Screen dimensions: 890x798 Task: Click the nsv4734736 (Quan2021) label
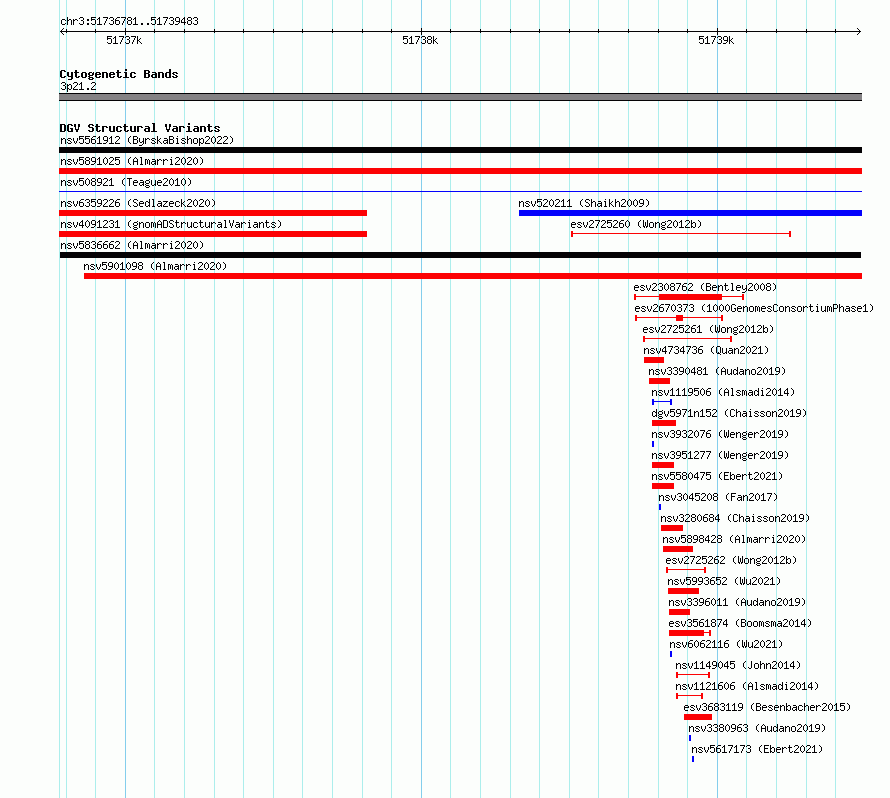(706, 350)
